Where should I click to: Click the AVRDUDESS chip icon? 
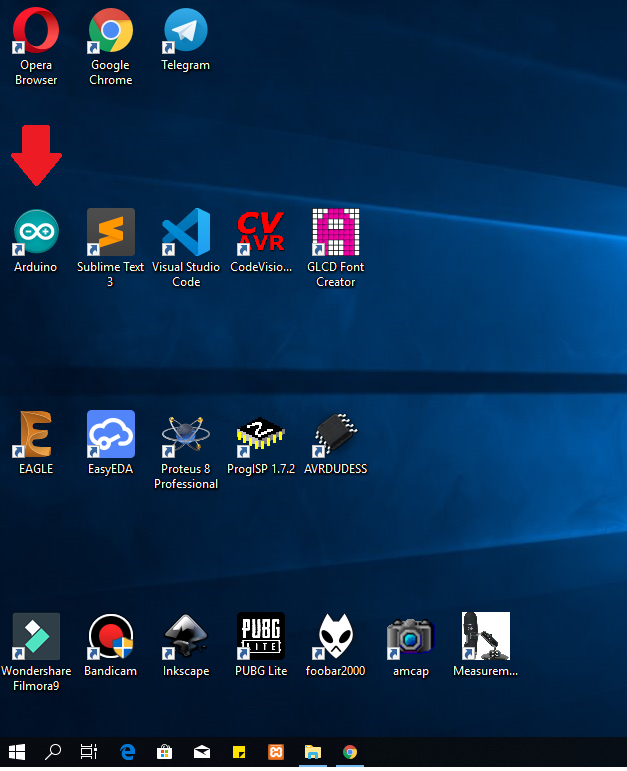pyautogui.click(x=336, y=434)
